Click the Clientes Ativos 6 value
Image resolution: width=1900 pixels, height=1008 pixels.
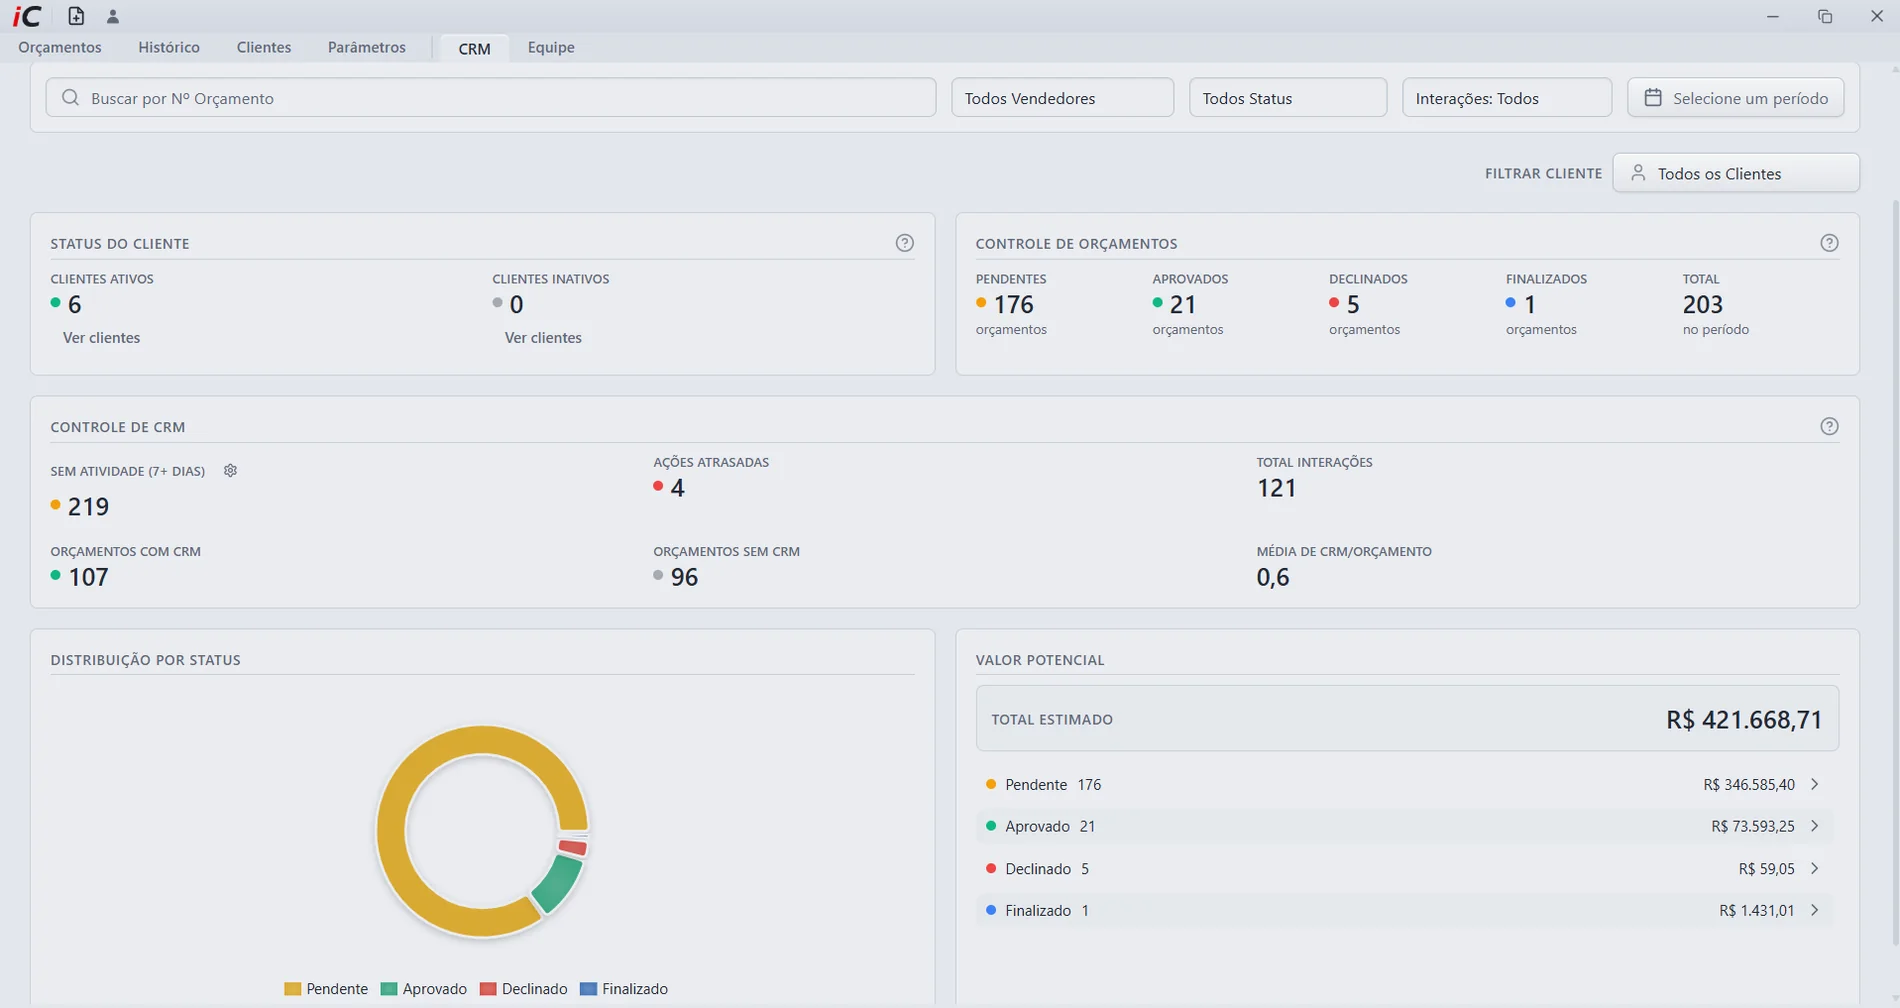pos(74,305)
